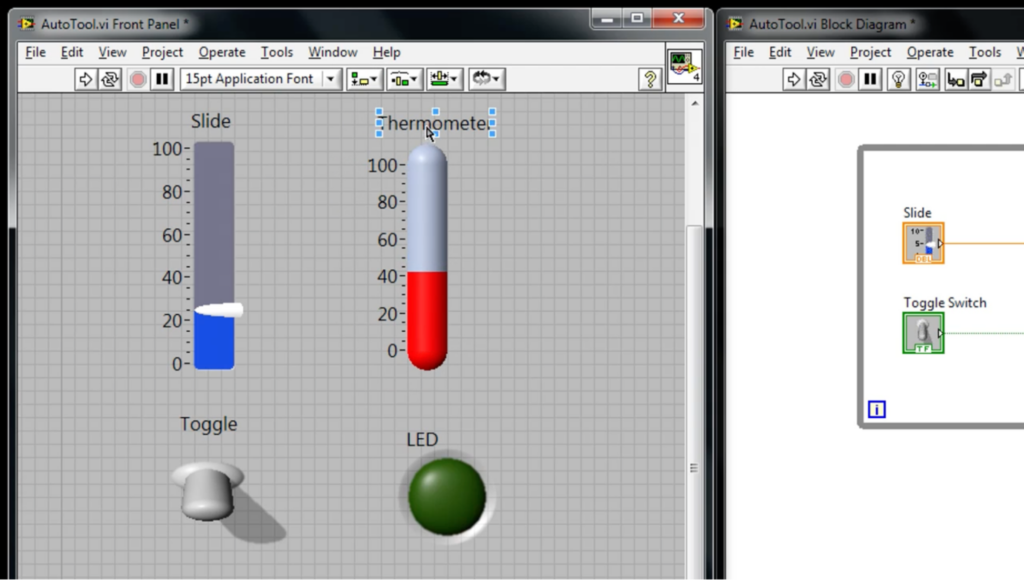Click the Step Over button in Block Diagram
Image resolution: width=1024 pixels, height=580 pixels.
980,79
